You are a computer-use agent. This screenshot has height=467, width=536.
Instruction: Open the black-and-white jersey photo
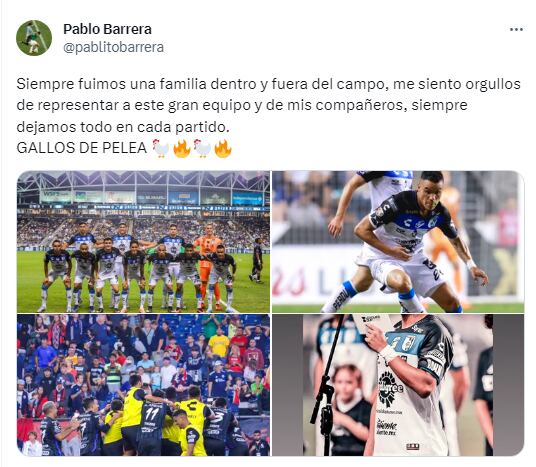tap(398, 385)
